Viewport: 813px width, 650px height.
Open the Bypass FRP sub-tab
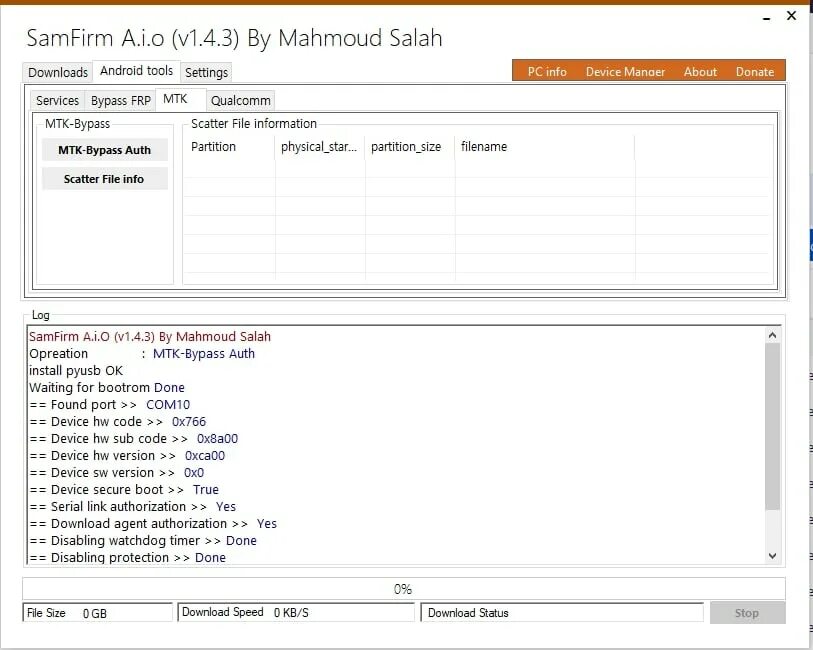coord(120,101)
